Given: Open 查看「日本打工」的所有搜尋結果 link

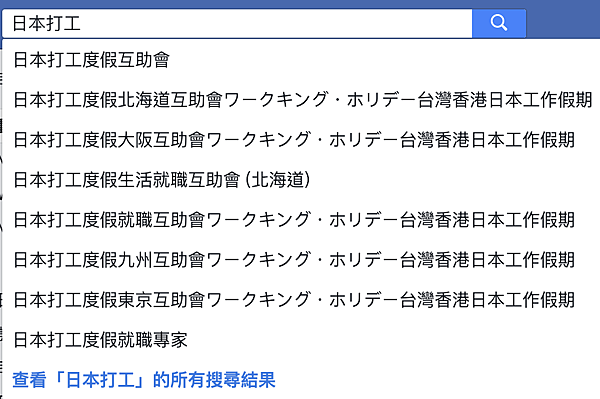Looking at the screenshot, I should pos(144,380).
